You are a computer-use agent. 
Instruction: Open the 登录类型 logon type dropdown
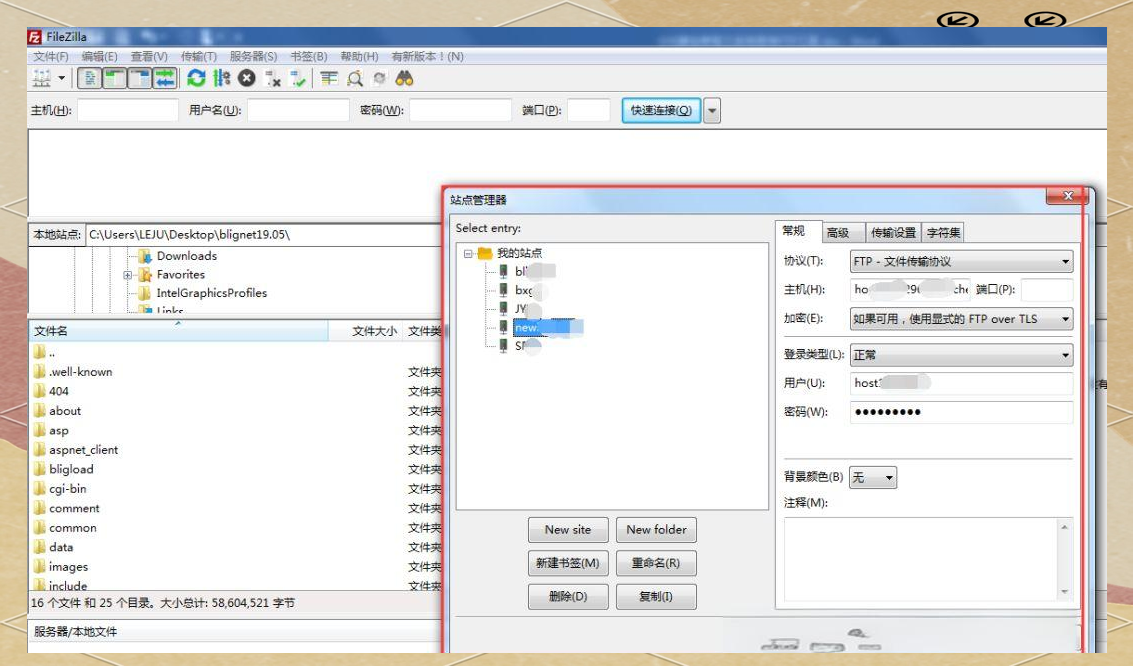tap(961, 355)
